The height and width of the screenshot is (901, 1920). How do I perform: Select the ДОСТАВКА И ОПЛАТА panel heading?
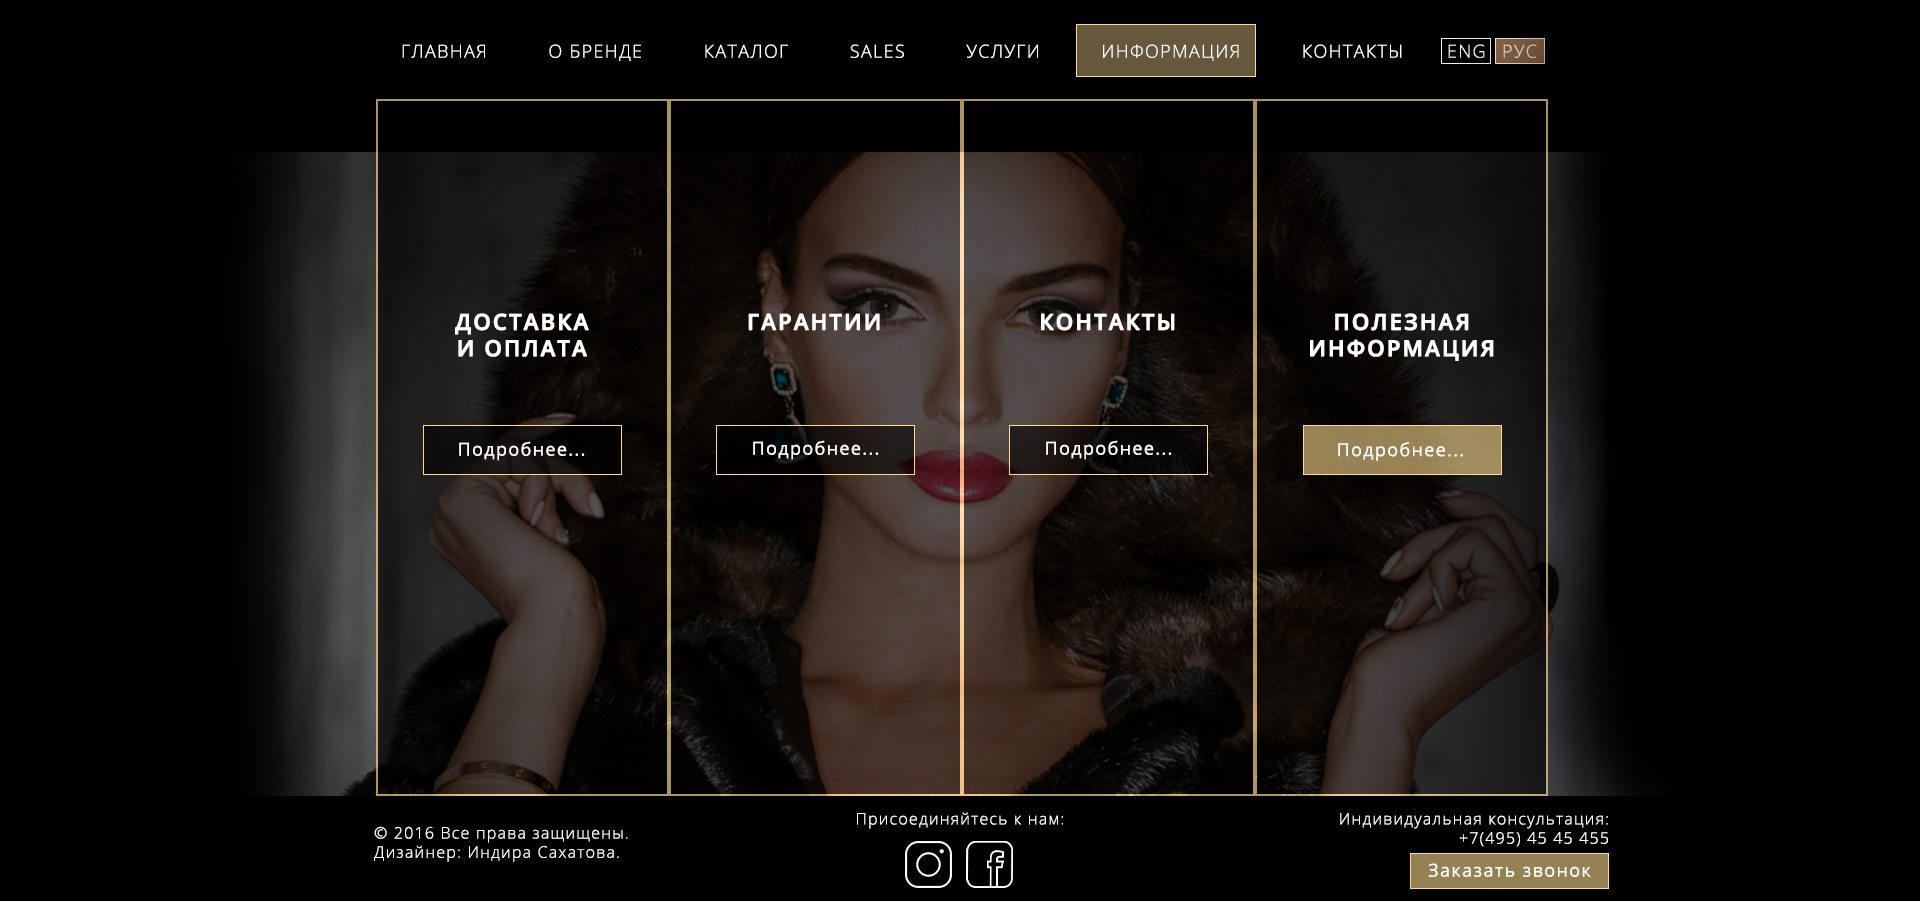(522, 335)
